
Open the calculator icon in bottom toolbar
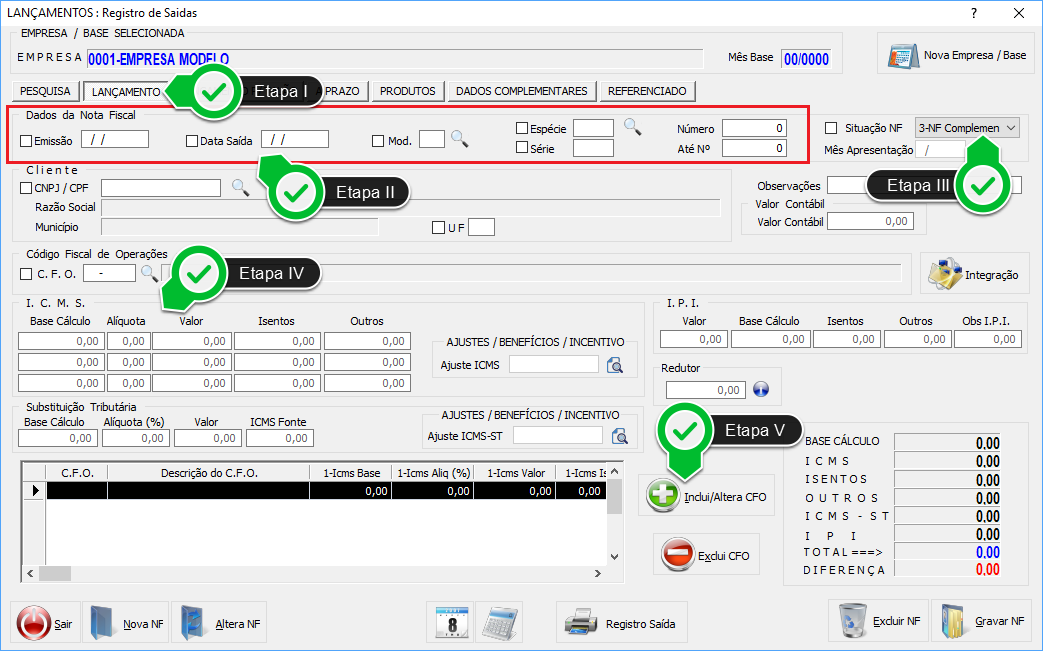(x=499, y=623)
